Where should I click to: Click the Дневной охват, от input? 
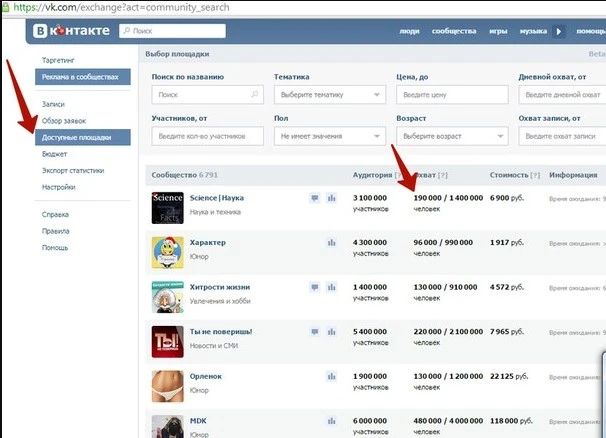[562, 95]
